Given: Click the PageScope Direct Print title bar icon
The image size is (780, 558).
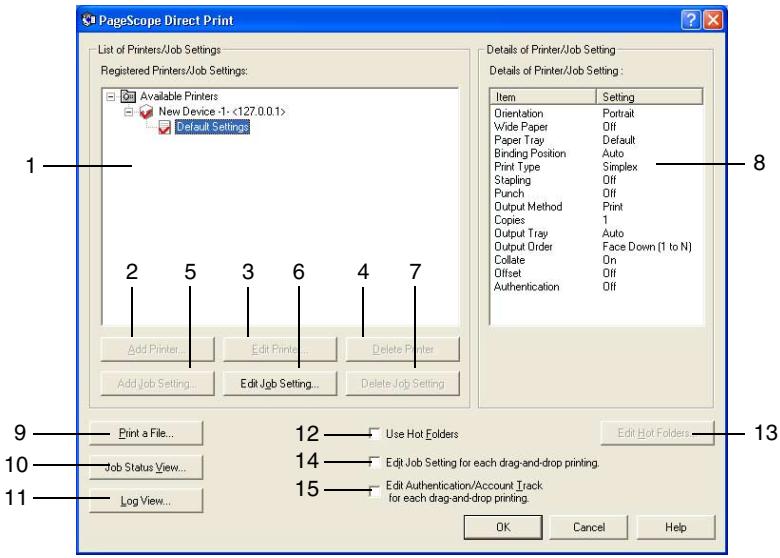Looking at the screenshot, I should [x=89, y=20].
